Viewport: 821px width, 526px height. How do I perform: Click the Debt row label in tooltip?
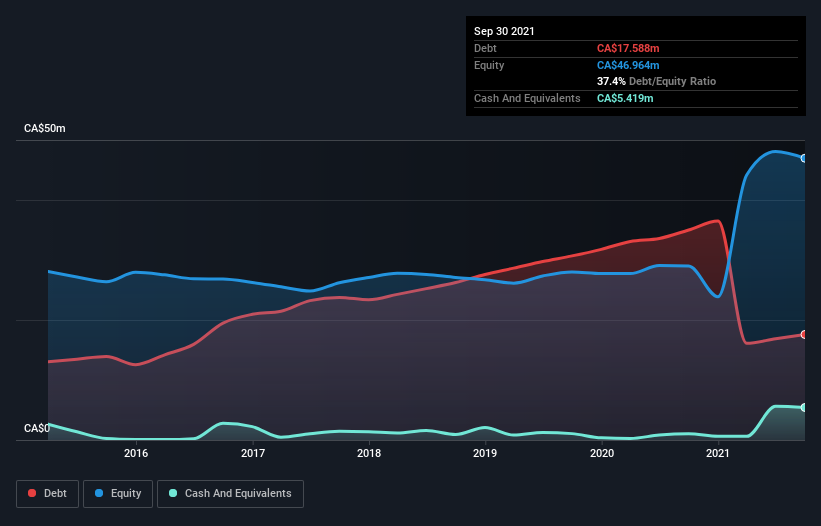(485, 48)
